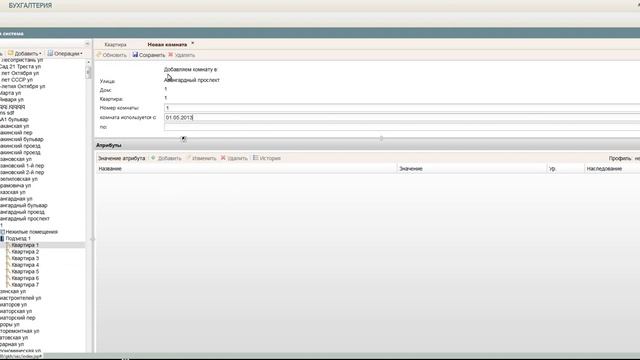The width and height of the screenshot is (640, 360).
Task: Click the Ур. column header
Action: click(x=566, y=169)
